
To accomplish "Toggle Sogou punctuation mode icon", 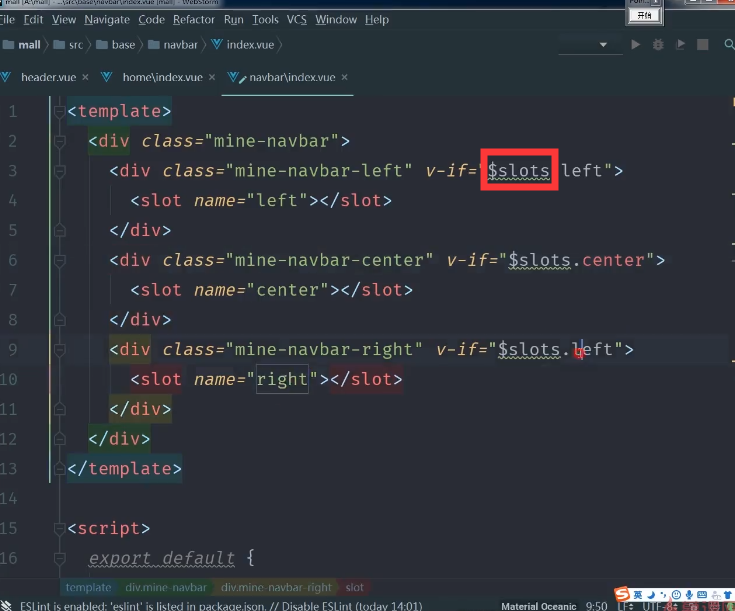I will 663,595.
